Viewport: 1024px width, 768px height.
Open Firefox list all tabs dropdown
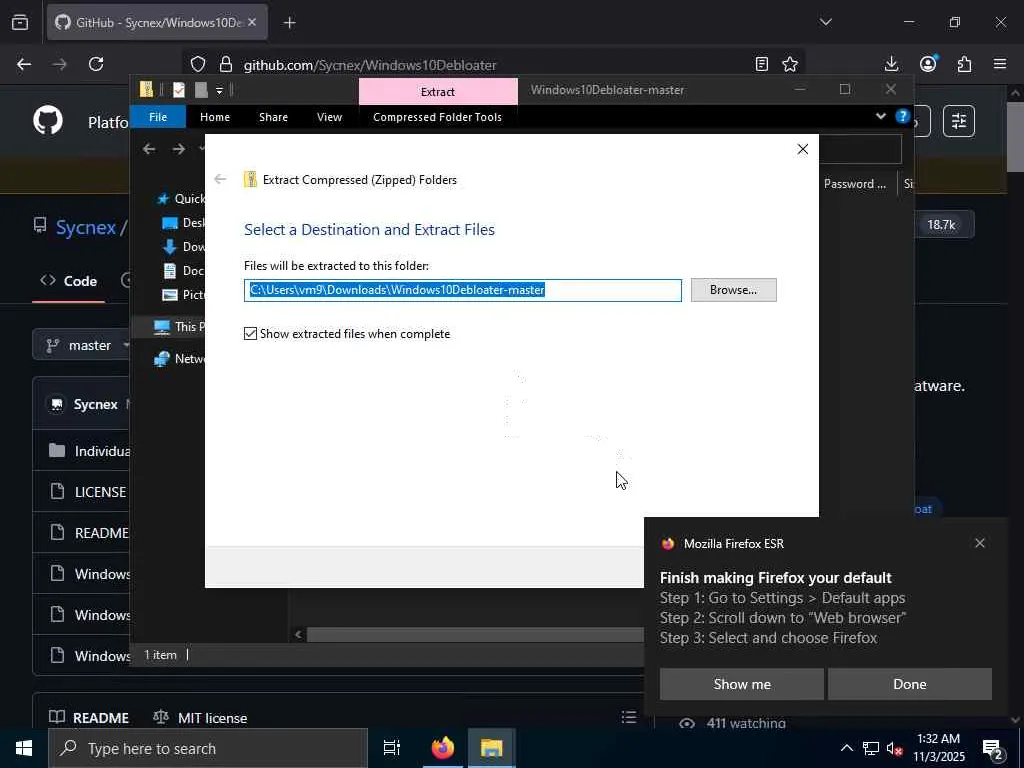tap(825, 22)
